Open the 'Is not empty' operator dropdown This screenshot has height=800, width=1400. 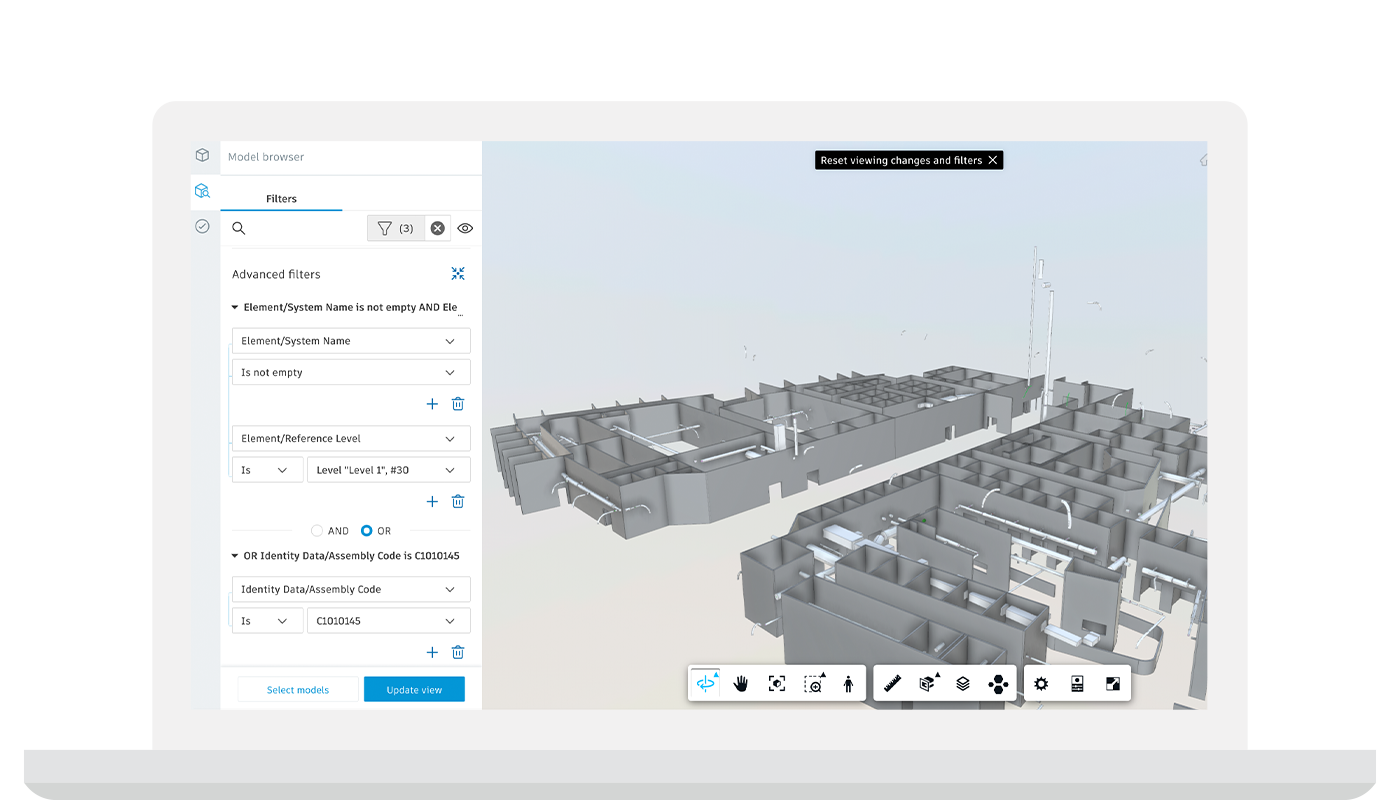point(351,372)
